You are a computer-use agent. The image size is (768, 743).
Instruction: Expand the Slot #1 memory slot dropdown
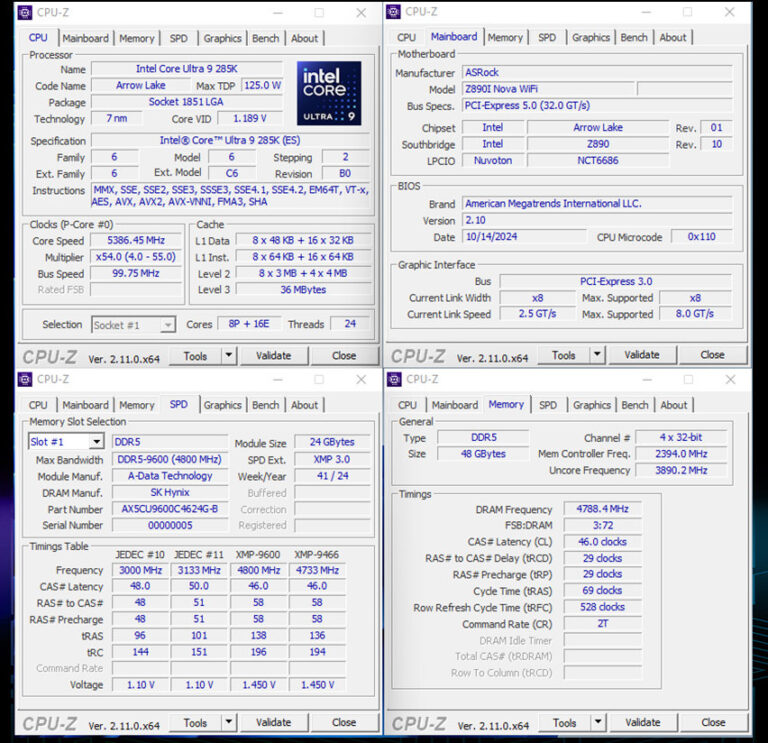coord(96,442)
